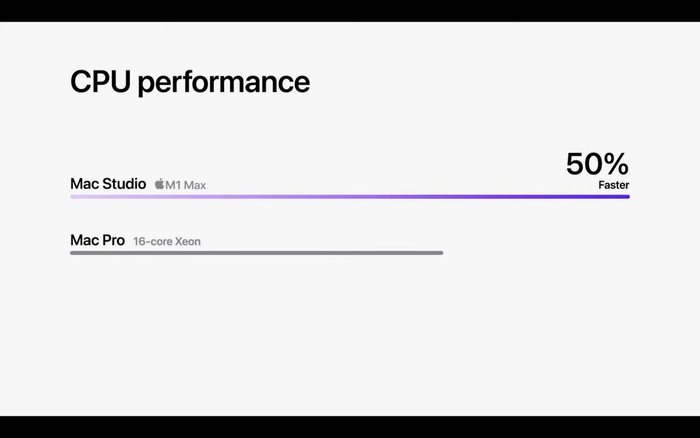Select the Mac Pro label
The width and height of the screenshot is (700, 438).
pyautogui.click(x=97, y=240)
